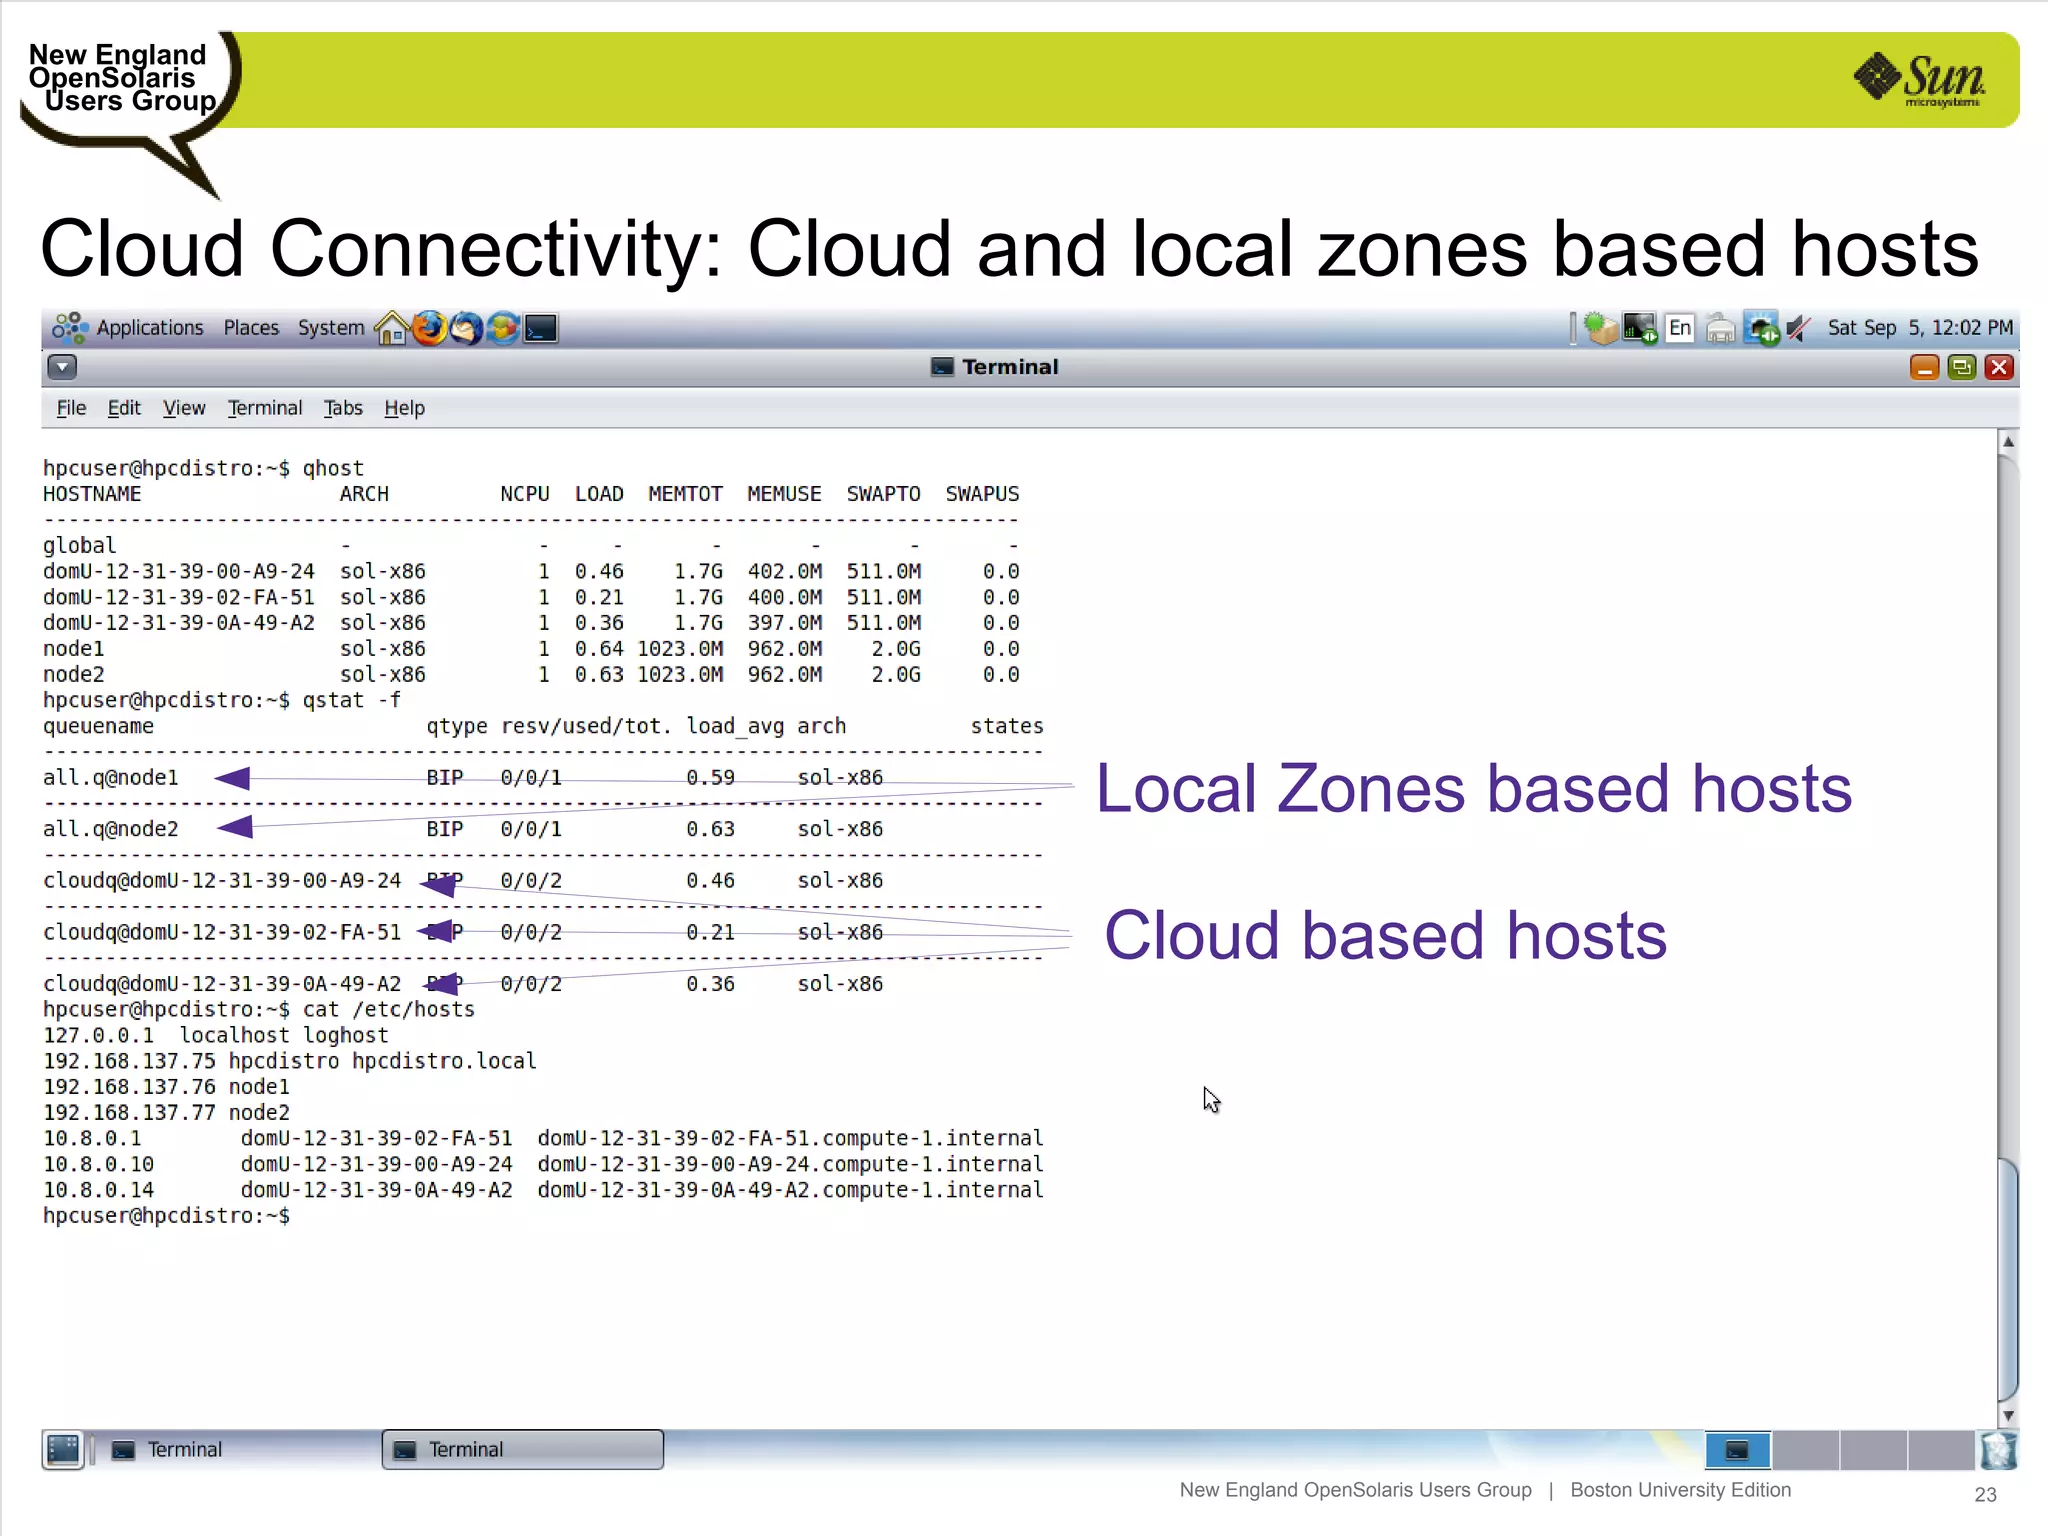Select the second workspace in switcher
The image size is (2048, 1536).
pos(1806,1450)
